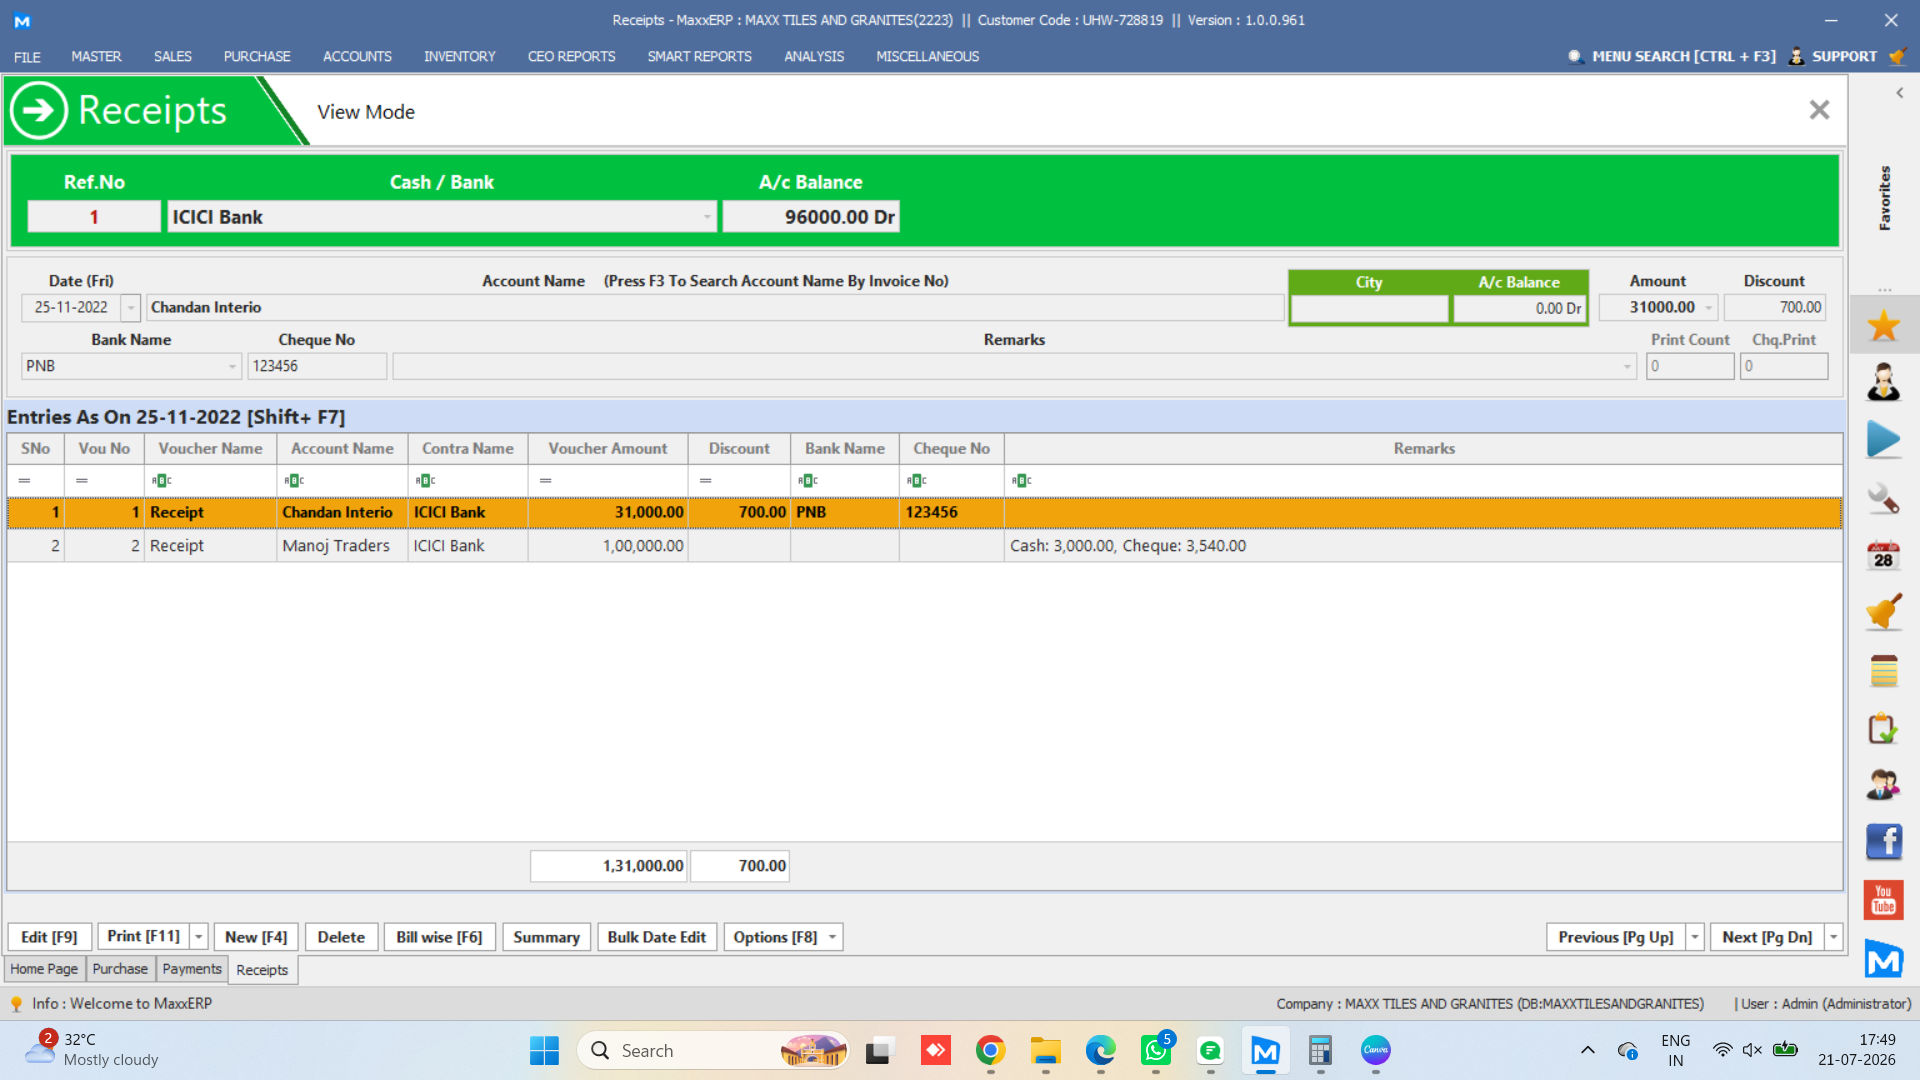Click the support agent icon in sidebar
1920x1080 pixels.
coord(1884,382)
